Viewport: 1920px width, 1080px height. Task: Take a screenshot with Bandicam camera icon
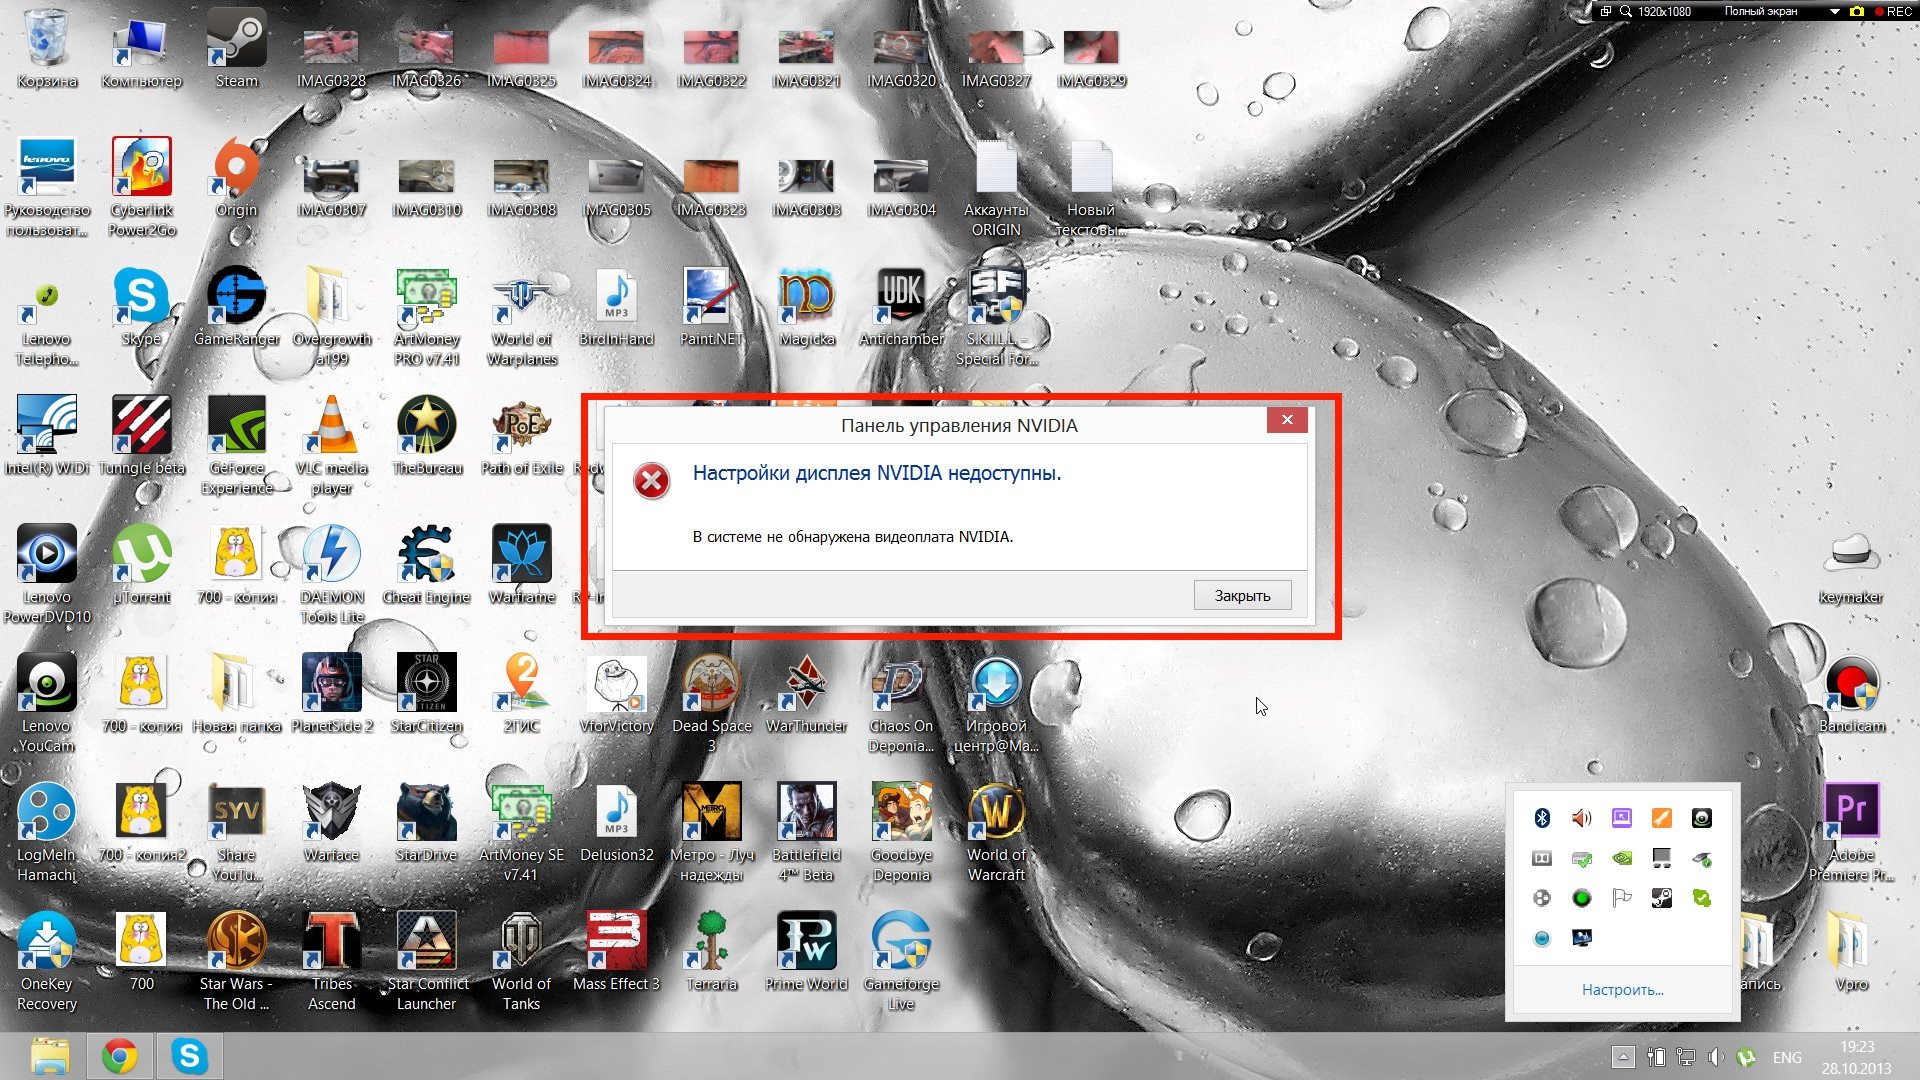[1857, 12]
